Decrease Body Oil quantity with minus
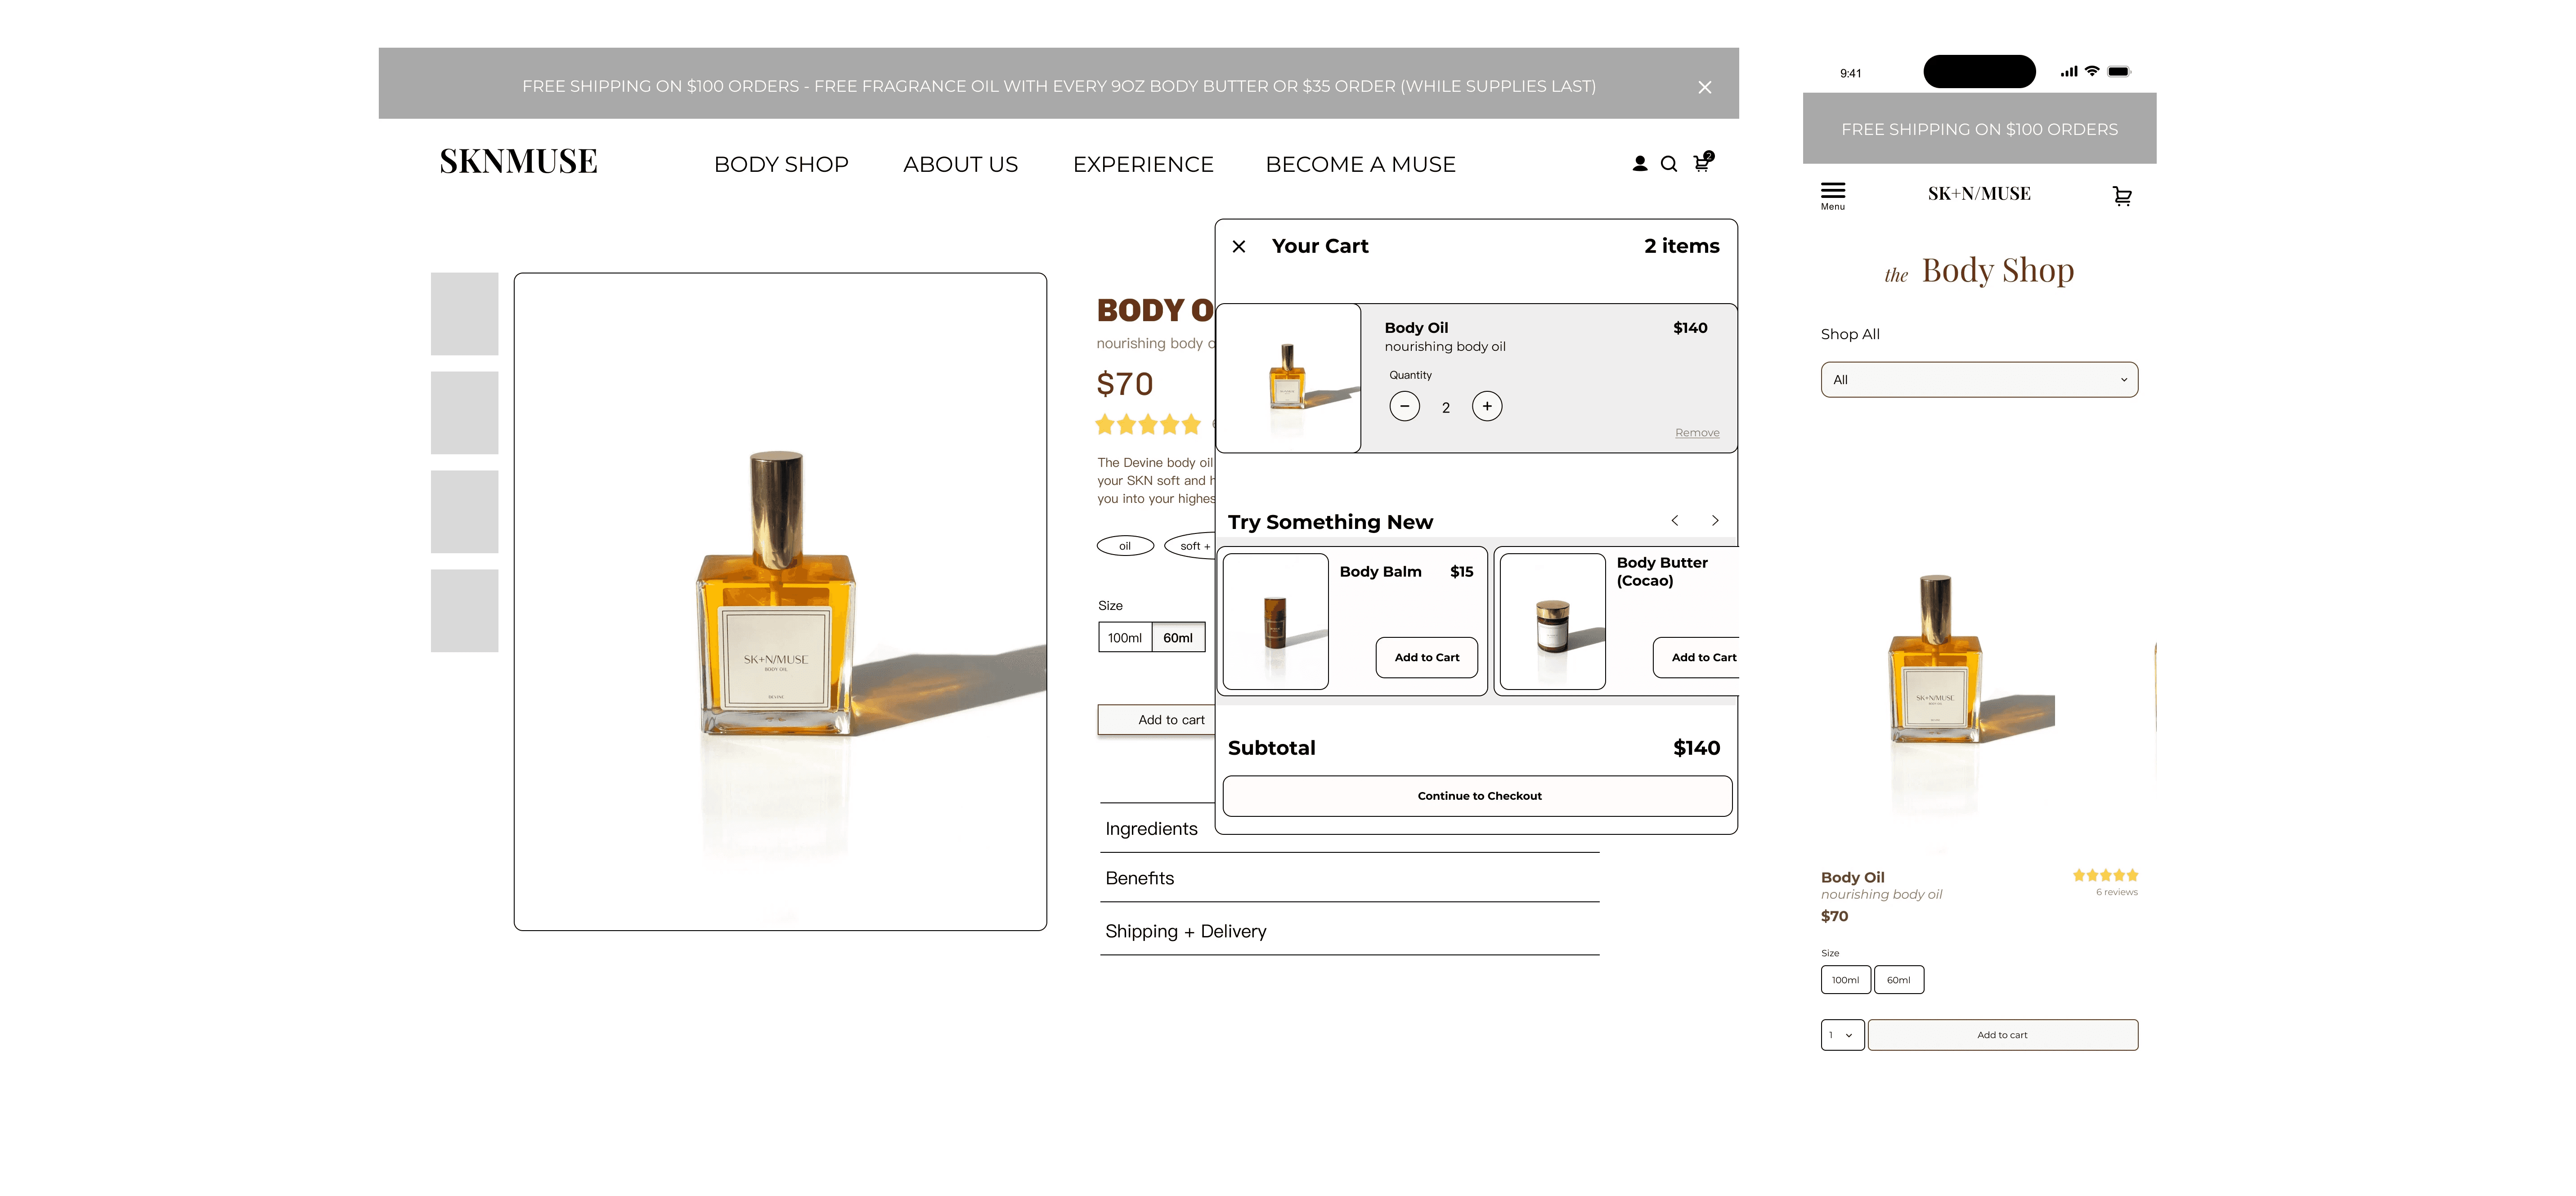Image resolution: width=2576 pixels, height=1196 pixels. (1404, 406)
